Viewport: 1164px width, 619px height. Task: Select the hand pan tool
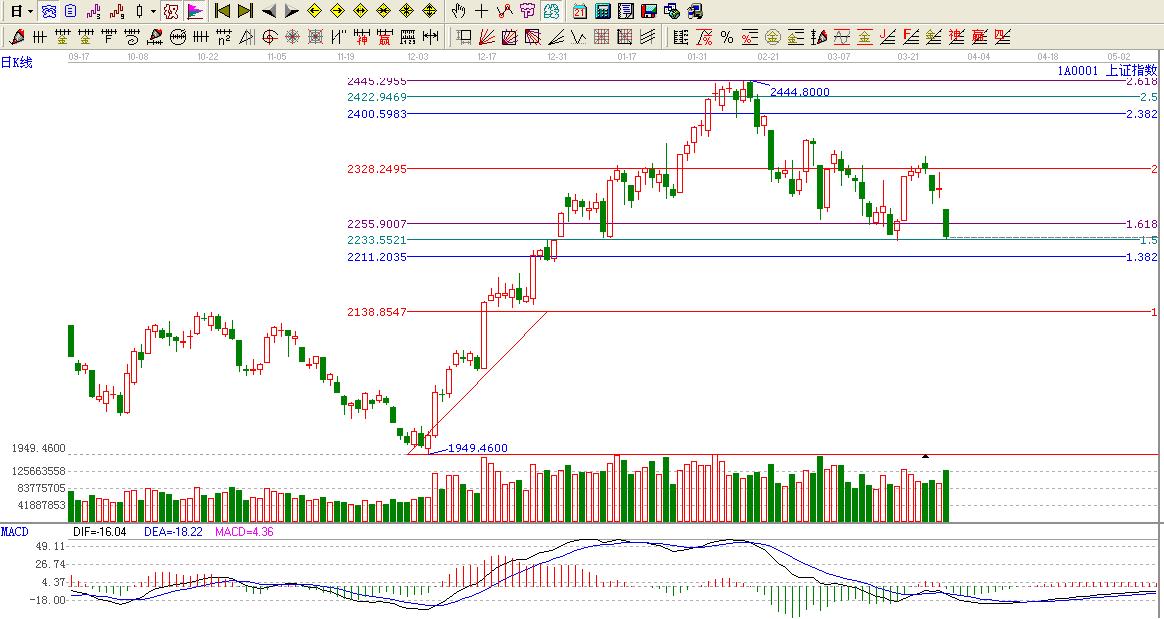pyautogui.click(x=458, y=12)
